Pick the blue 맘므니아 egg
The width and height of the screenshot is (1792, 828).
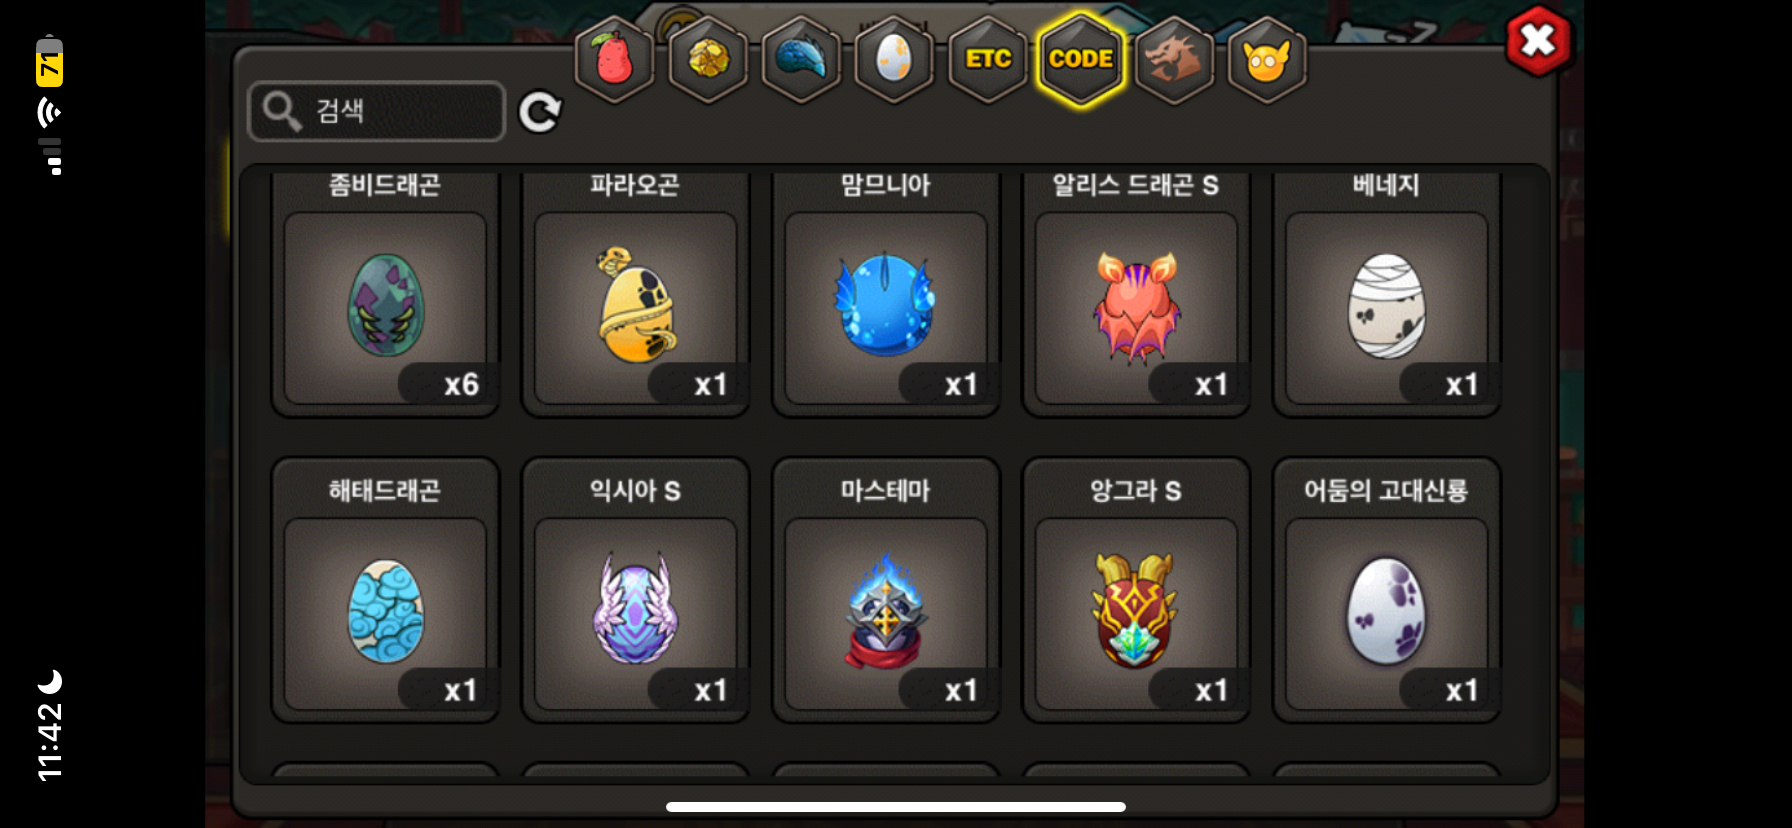886,294
